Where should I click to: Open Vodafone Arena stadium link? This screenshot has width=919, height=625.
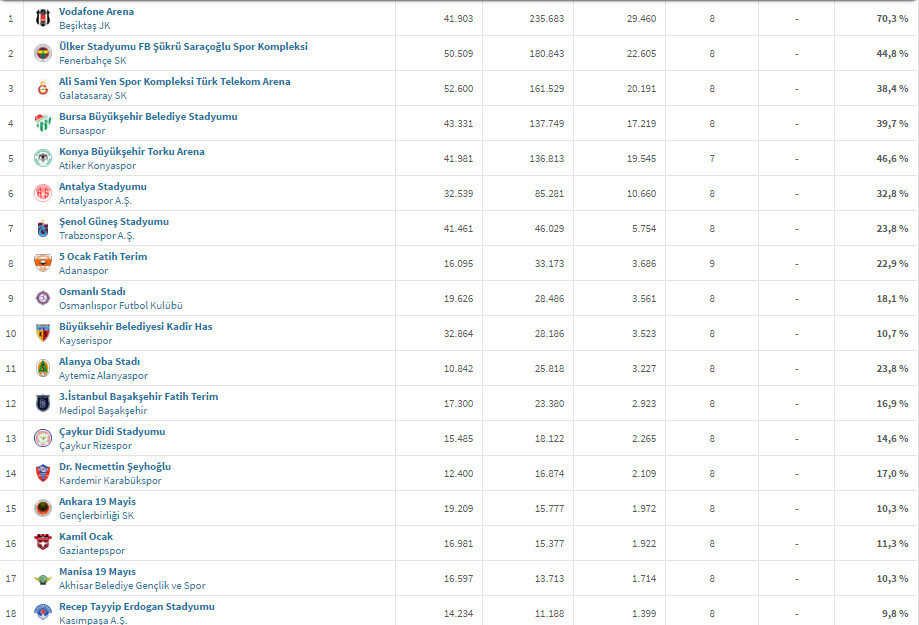(96, 12)
